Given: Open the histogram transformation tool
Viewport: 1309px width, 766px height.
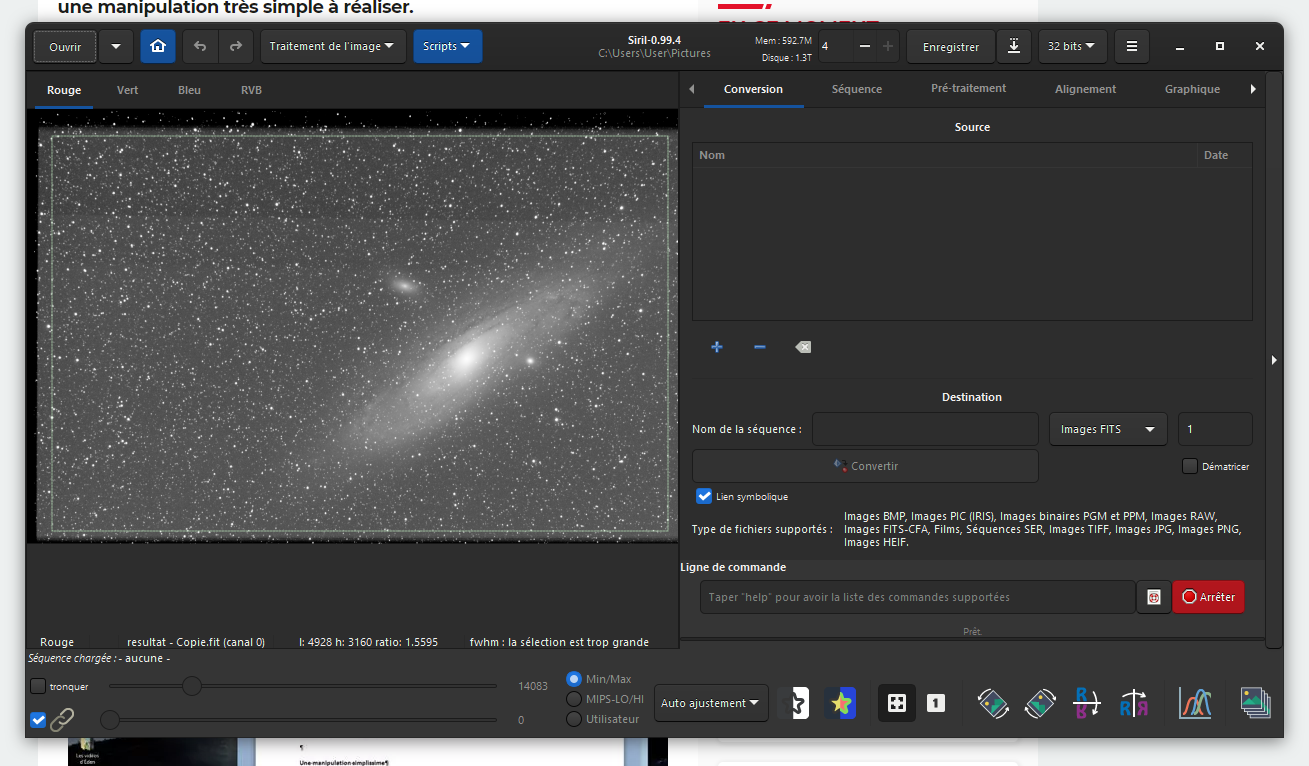Looking at the screenshot, I should [x=1195, y=703].
